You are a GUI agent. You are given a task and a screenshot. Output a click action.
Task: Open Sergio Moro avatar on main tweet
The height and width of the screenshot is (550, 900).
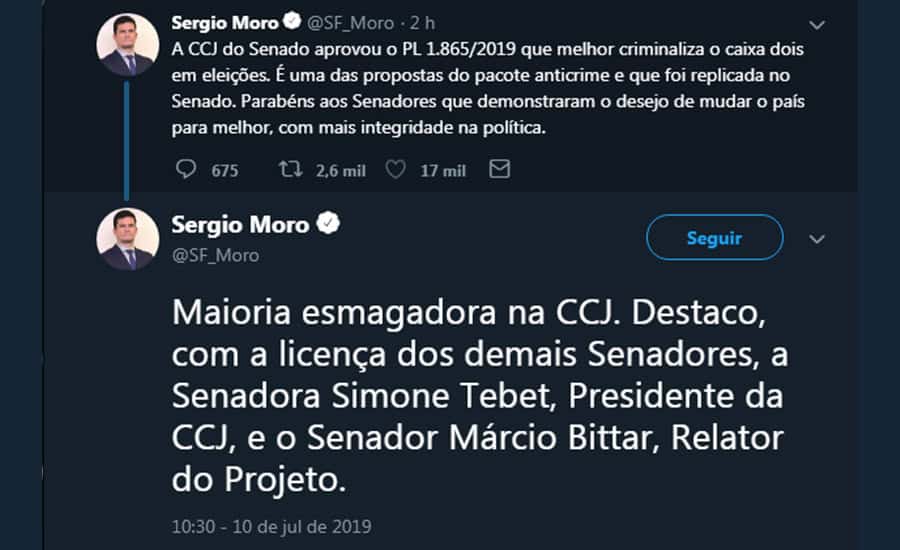tap(127, 239)
